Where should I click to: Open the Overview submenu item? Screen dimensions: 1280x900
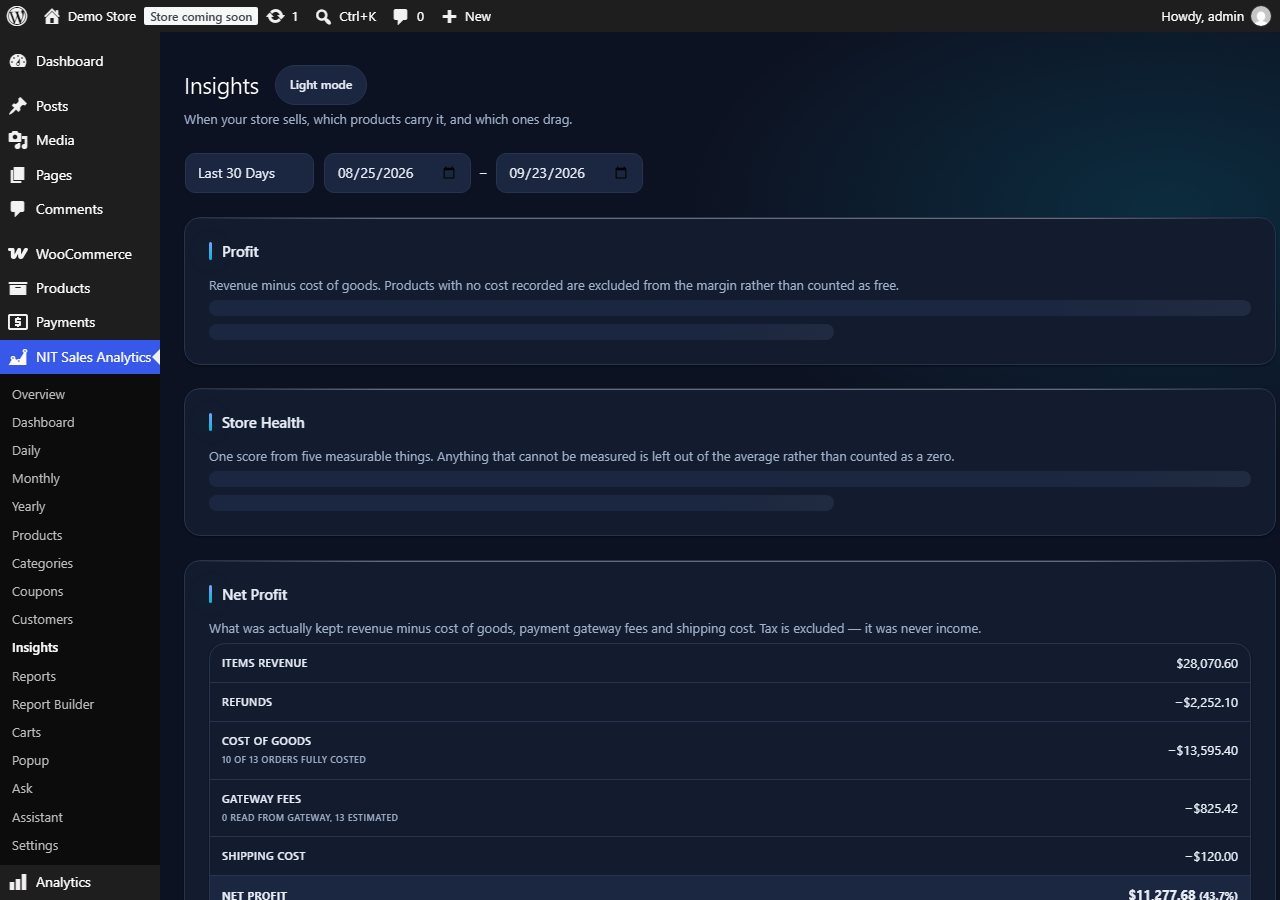point(38,394)
